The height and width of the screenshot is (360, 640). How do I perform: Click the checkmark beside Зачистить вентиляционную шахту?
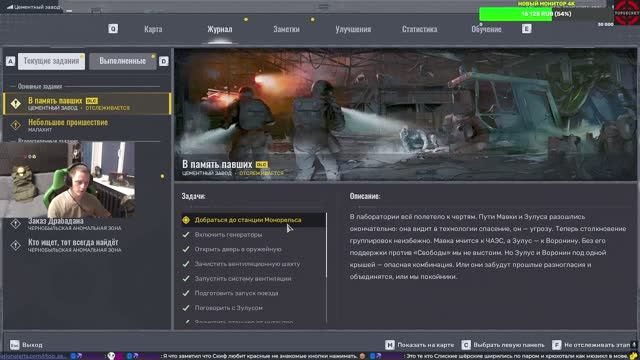click(x=186, y=264)
